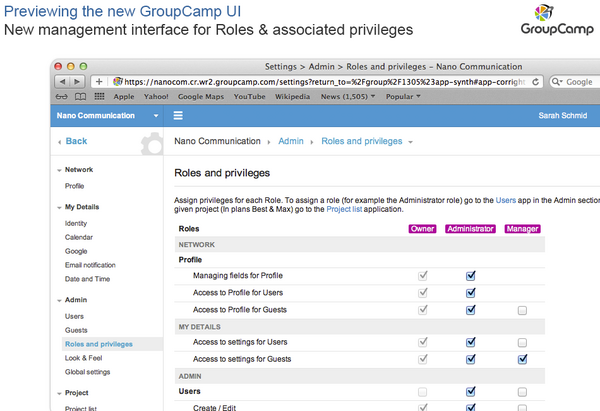Follow the Users link in description text
This screenshot has height=411, width=600.
click(x=505, y=200)
